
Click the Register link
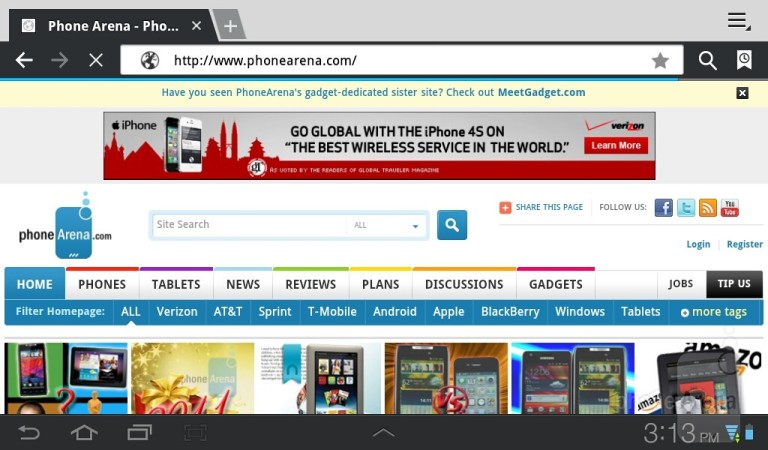coord(744,244)
